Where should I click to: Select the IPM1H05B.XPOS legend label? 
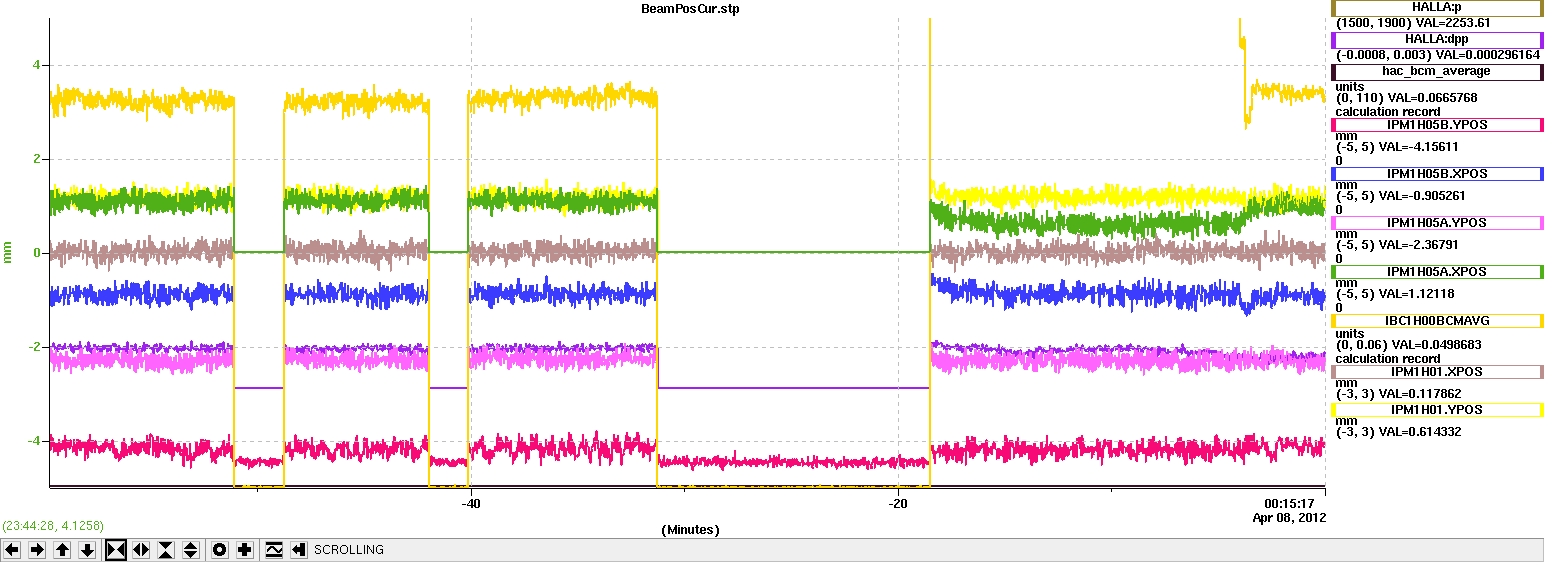pos(1436,174)
